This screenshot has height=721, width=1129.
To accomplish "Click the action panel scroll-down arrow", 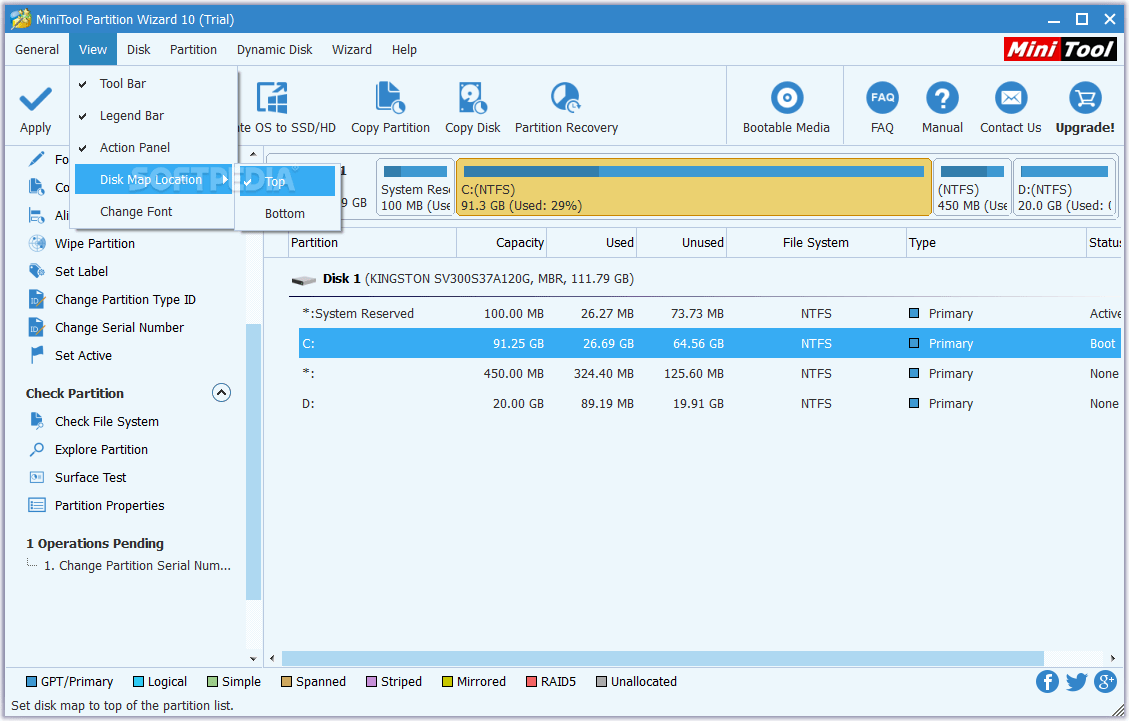I will tap(253, 658).
